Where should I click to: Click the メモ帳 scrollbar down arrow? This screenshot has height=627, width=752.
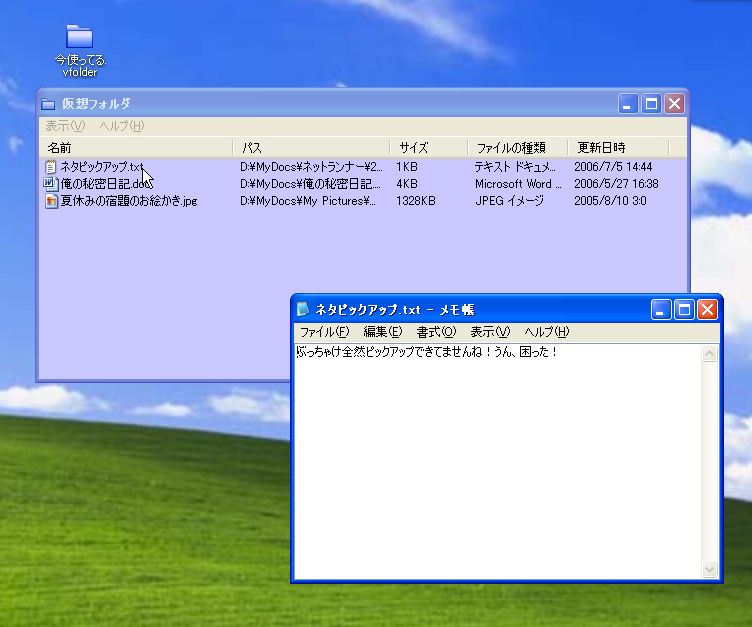click(710, 569)
